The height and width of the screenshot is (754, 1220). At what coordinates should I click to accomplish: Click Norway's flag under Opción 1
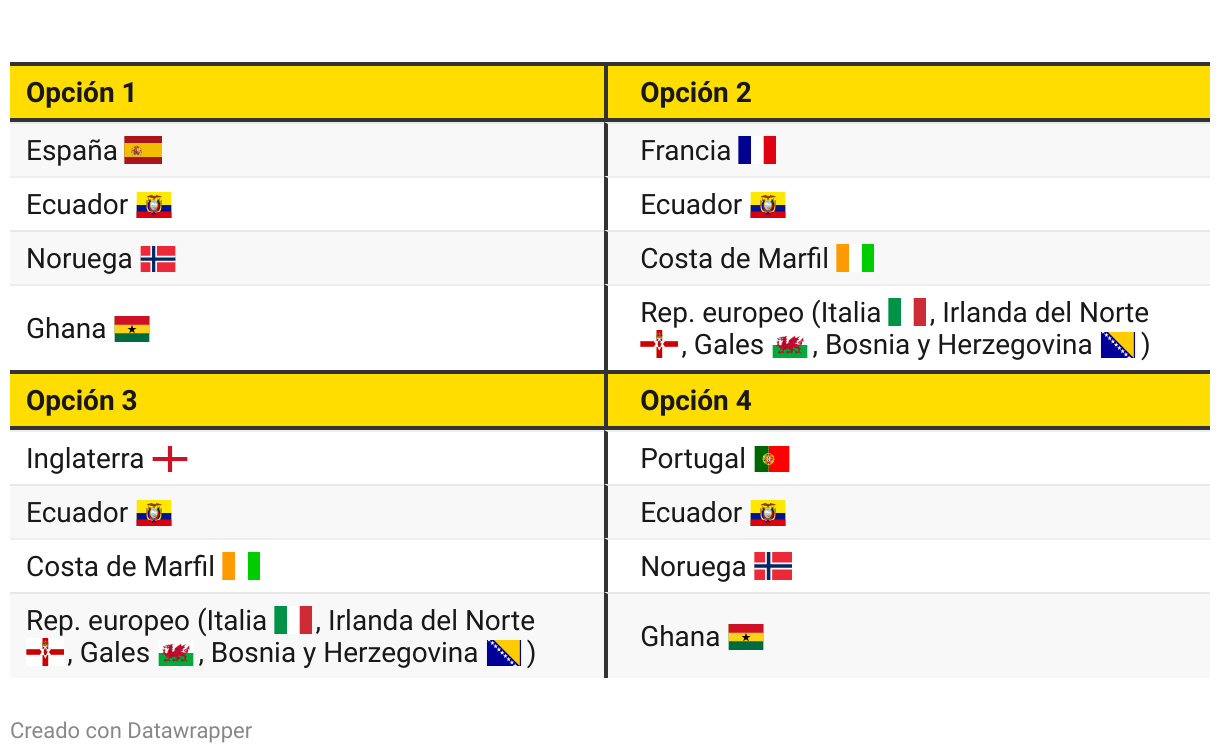pos(158,259)
